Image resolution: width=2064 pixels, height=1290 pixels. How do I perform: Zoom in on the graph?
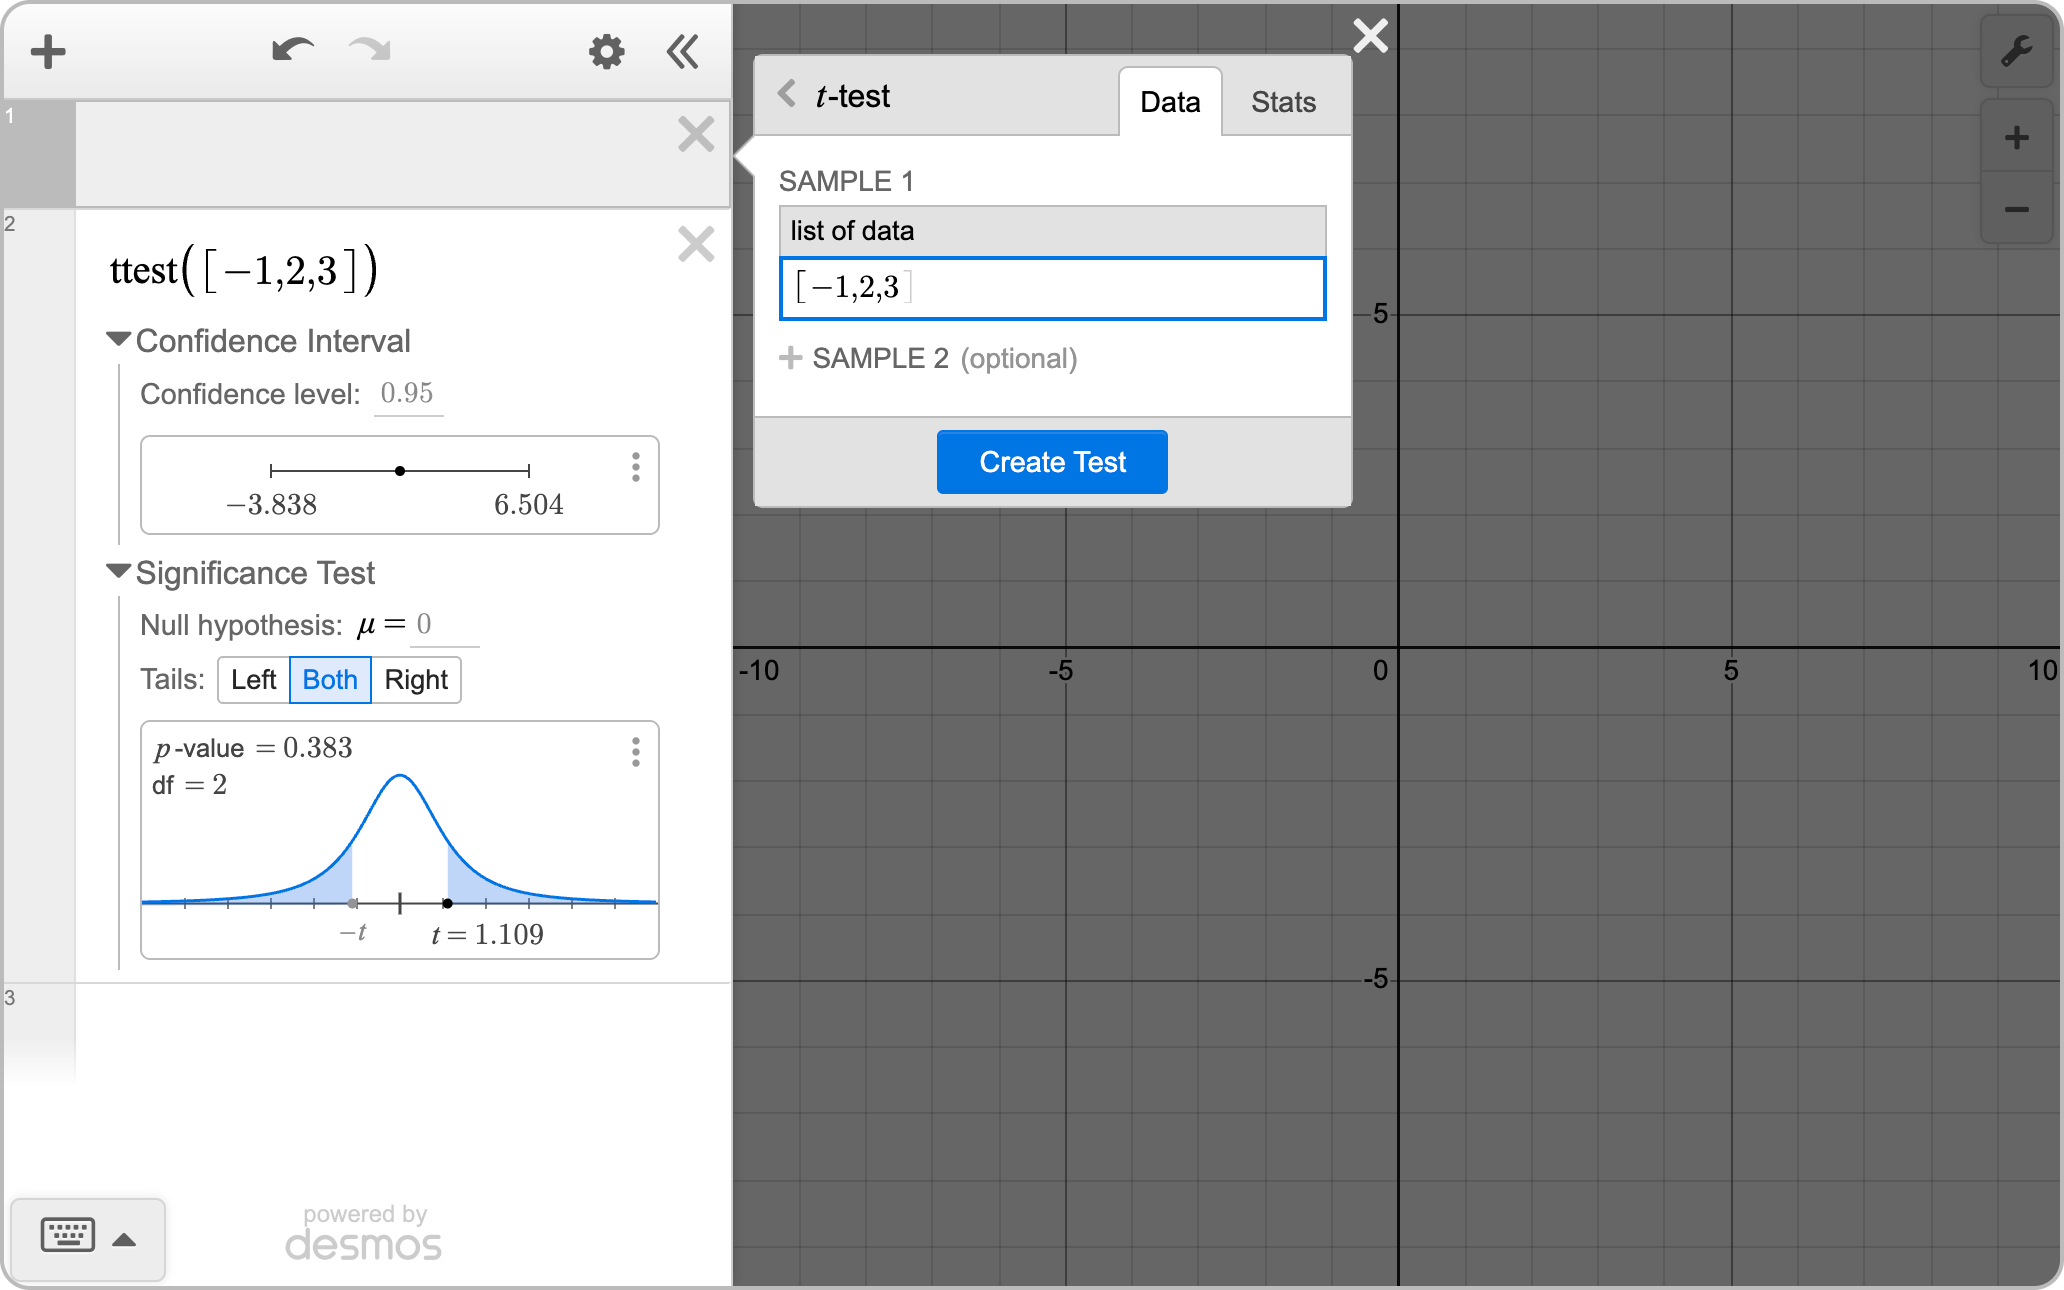pyautogui.click(x=2017, y=138)
